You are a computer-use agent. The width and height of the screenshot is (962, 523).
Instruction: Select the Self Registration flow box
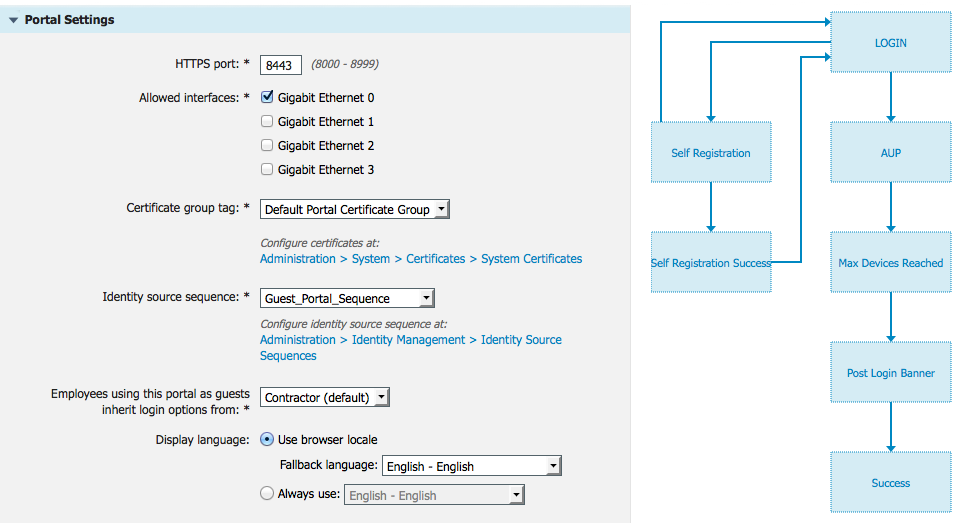click(x=711, y=153)
